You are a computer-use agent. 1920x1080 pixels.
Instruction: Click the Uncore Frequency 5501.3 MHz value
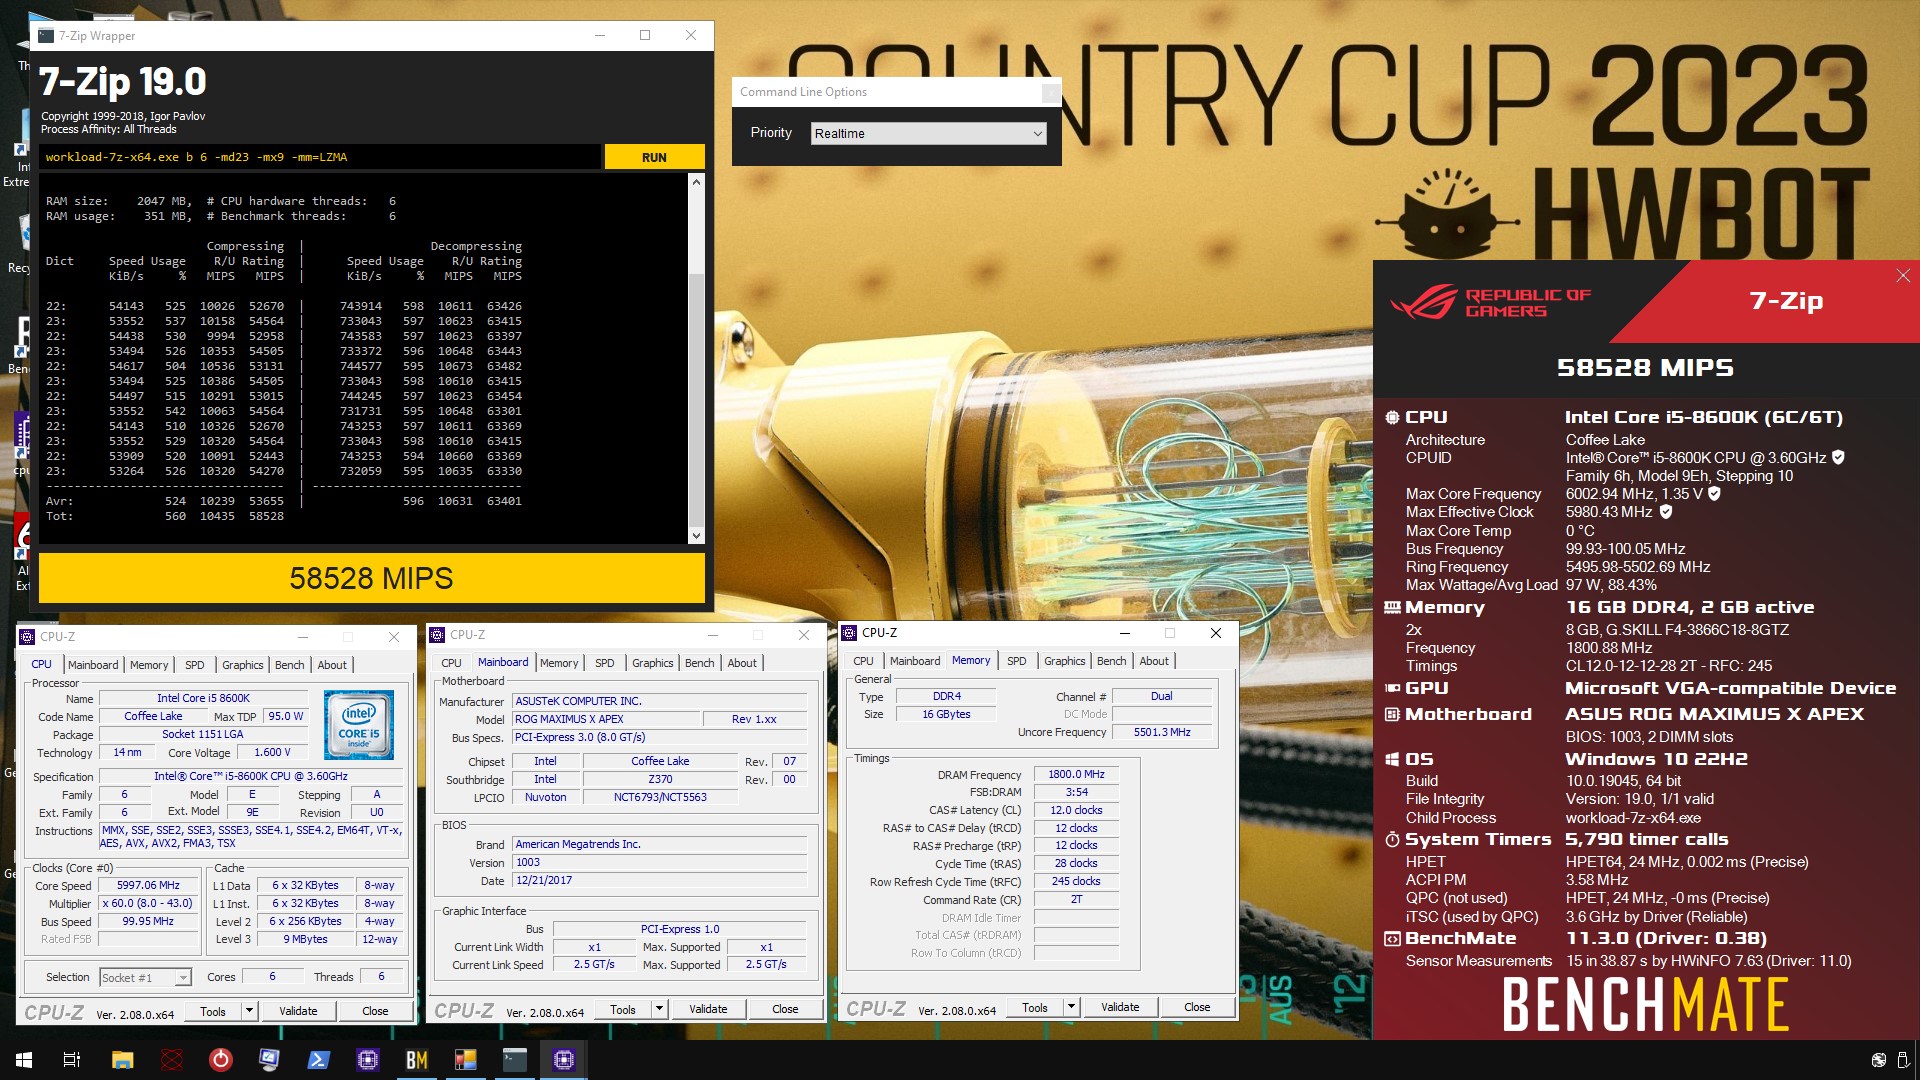1161,732
